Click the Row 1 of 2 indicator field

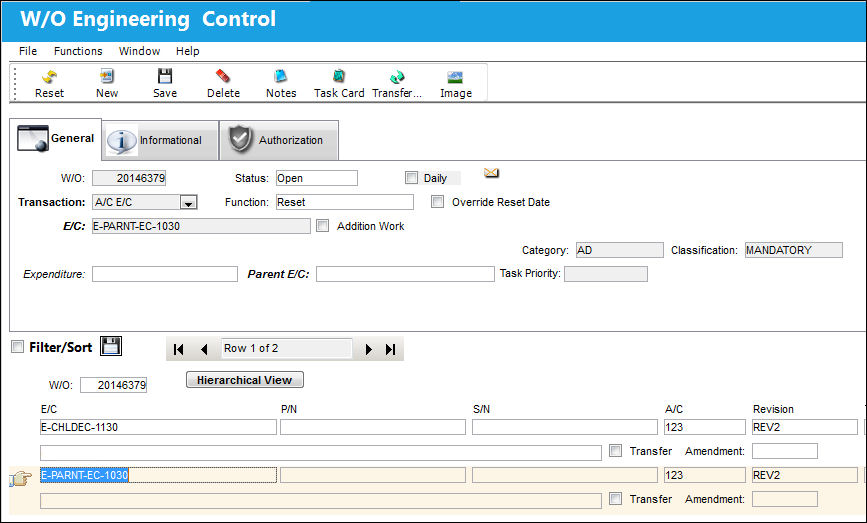(x=286, y=348)
